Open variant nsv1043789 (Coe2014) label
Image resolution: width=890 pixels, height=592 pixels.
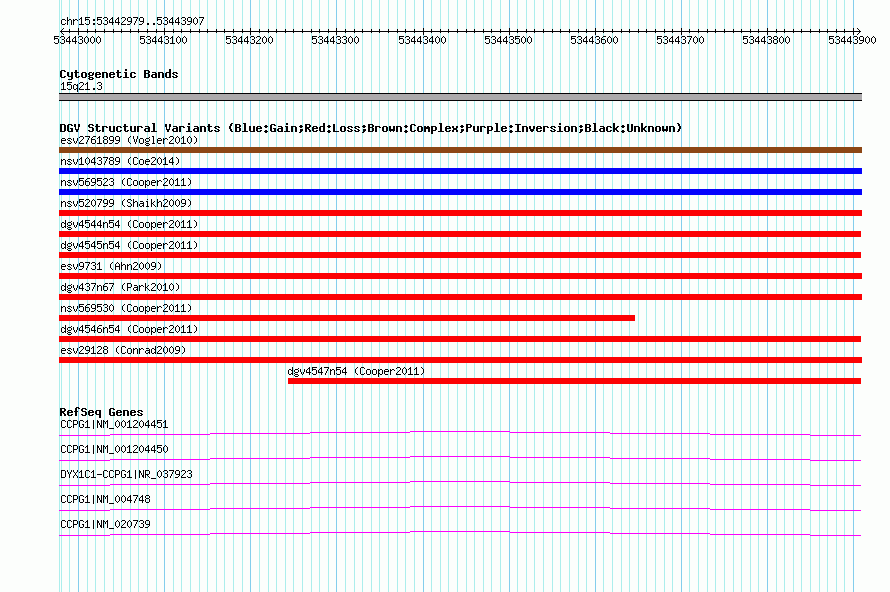coord(120,161)
